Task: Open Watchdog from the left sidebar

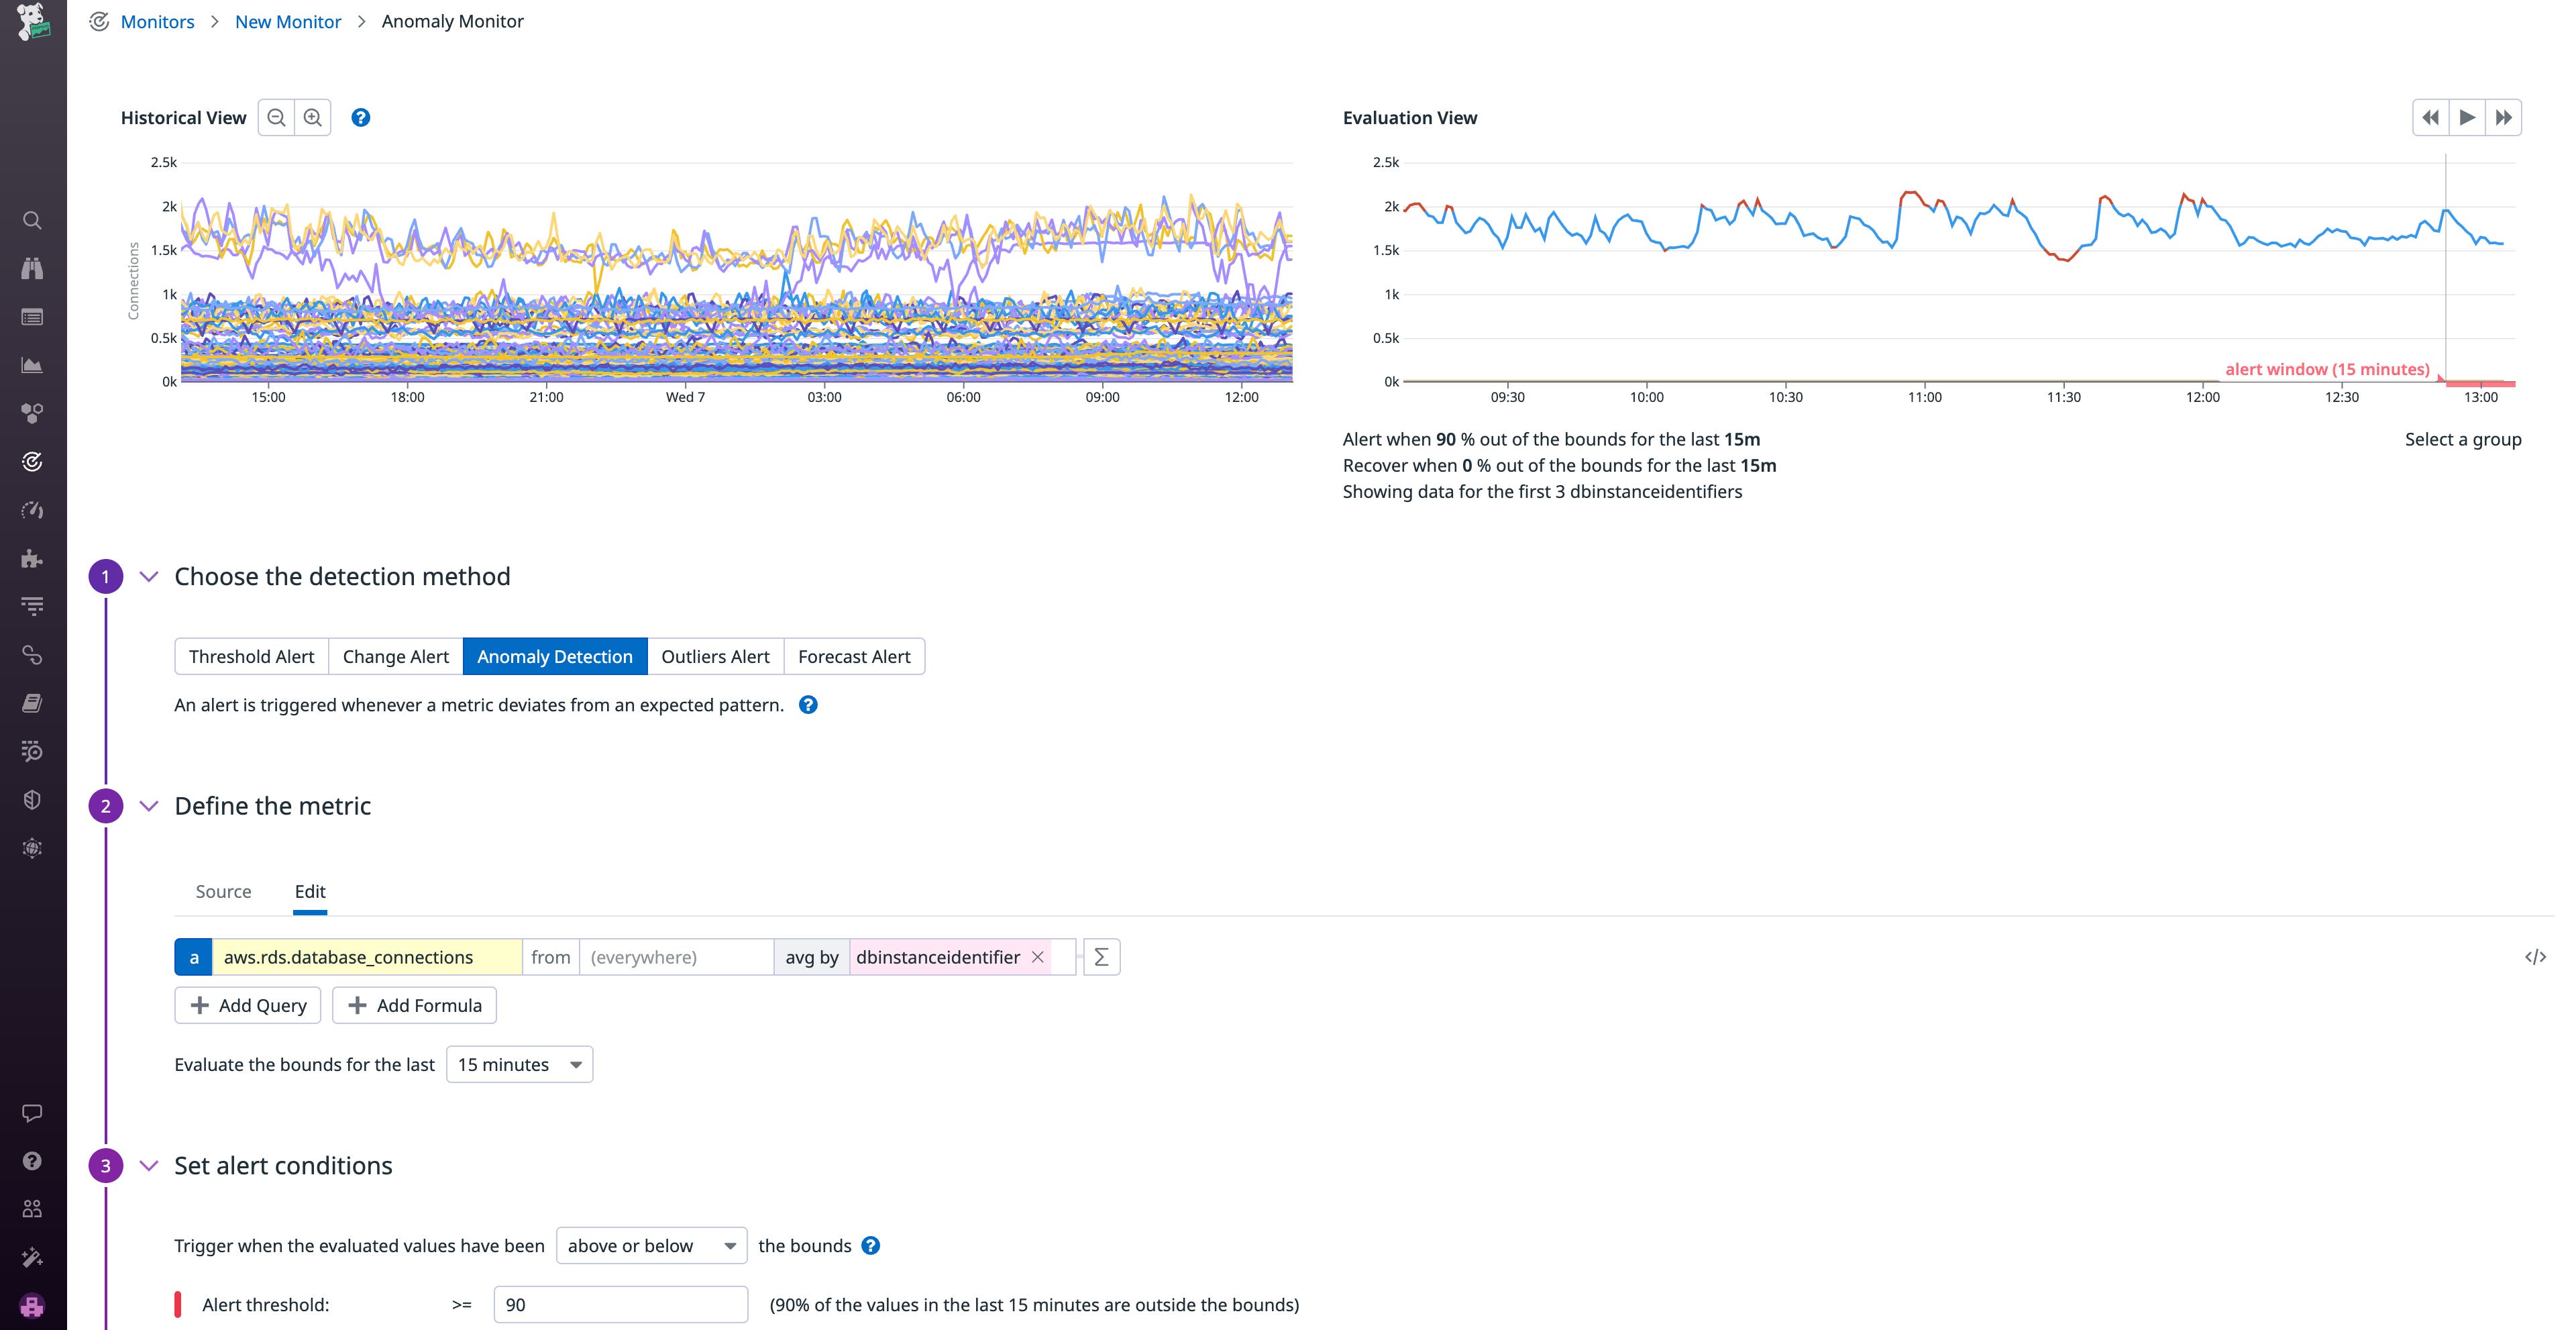Action: pos(33,268)
